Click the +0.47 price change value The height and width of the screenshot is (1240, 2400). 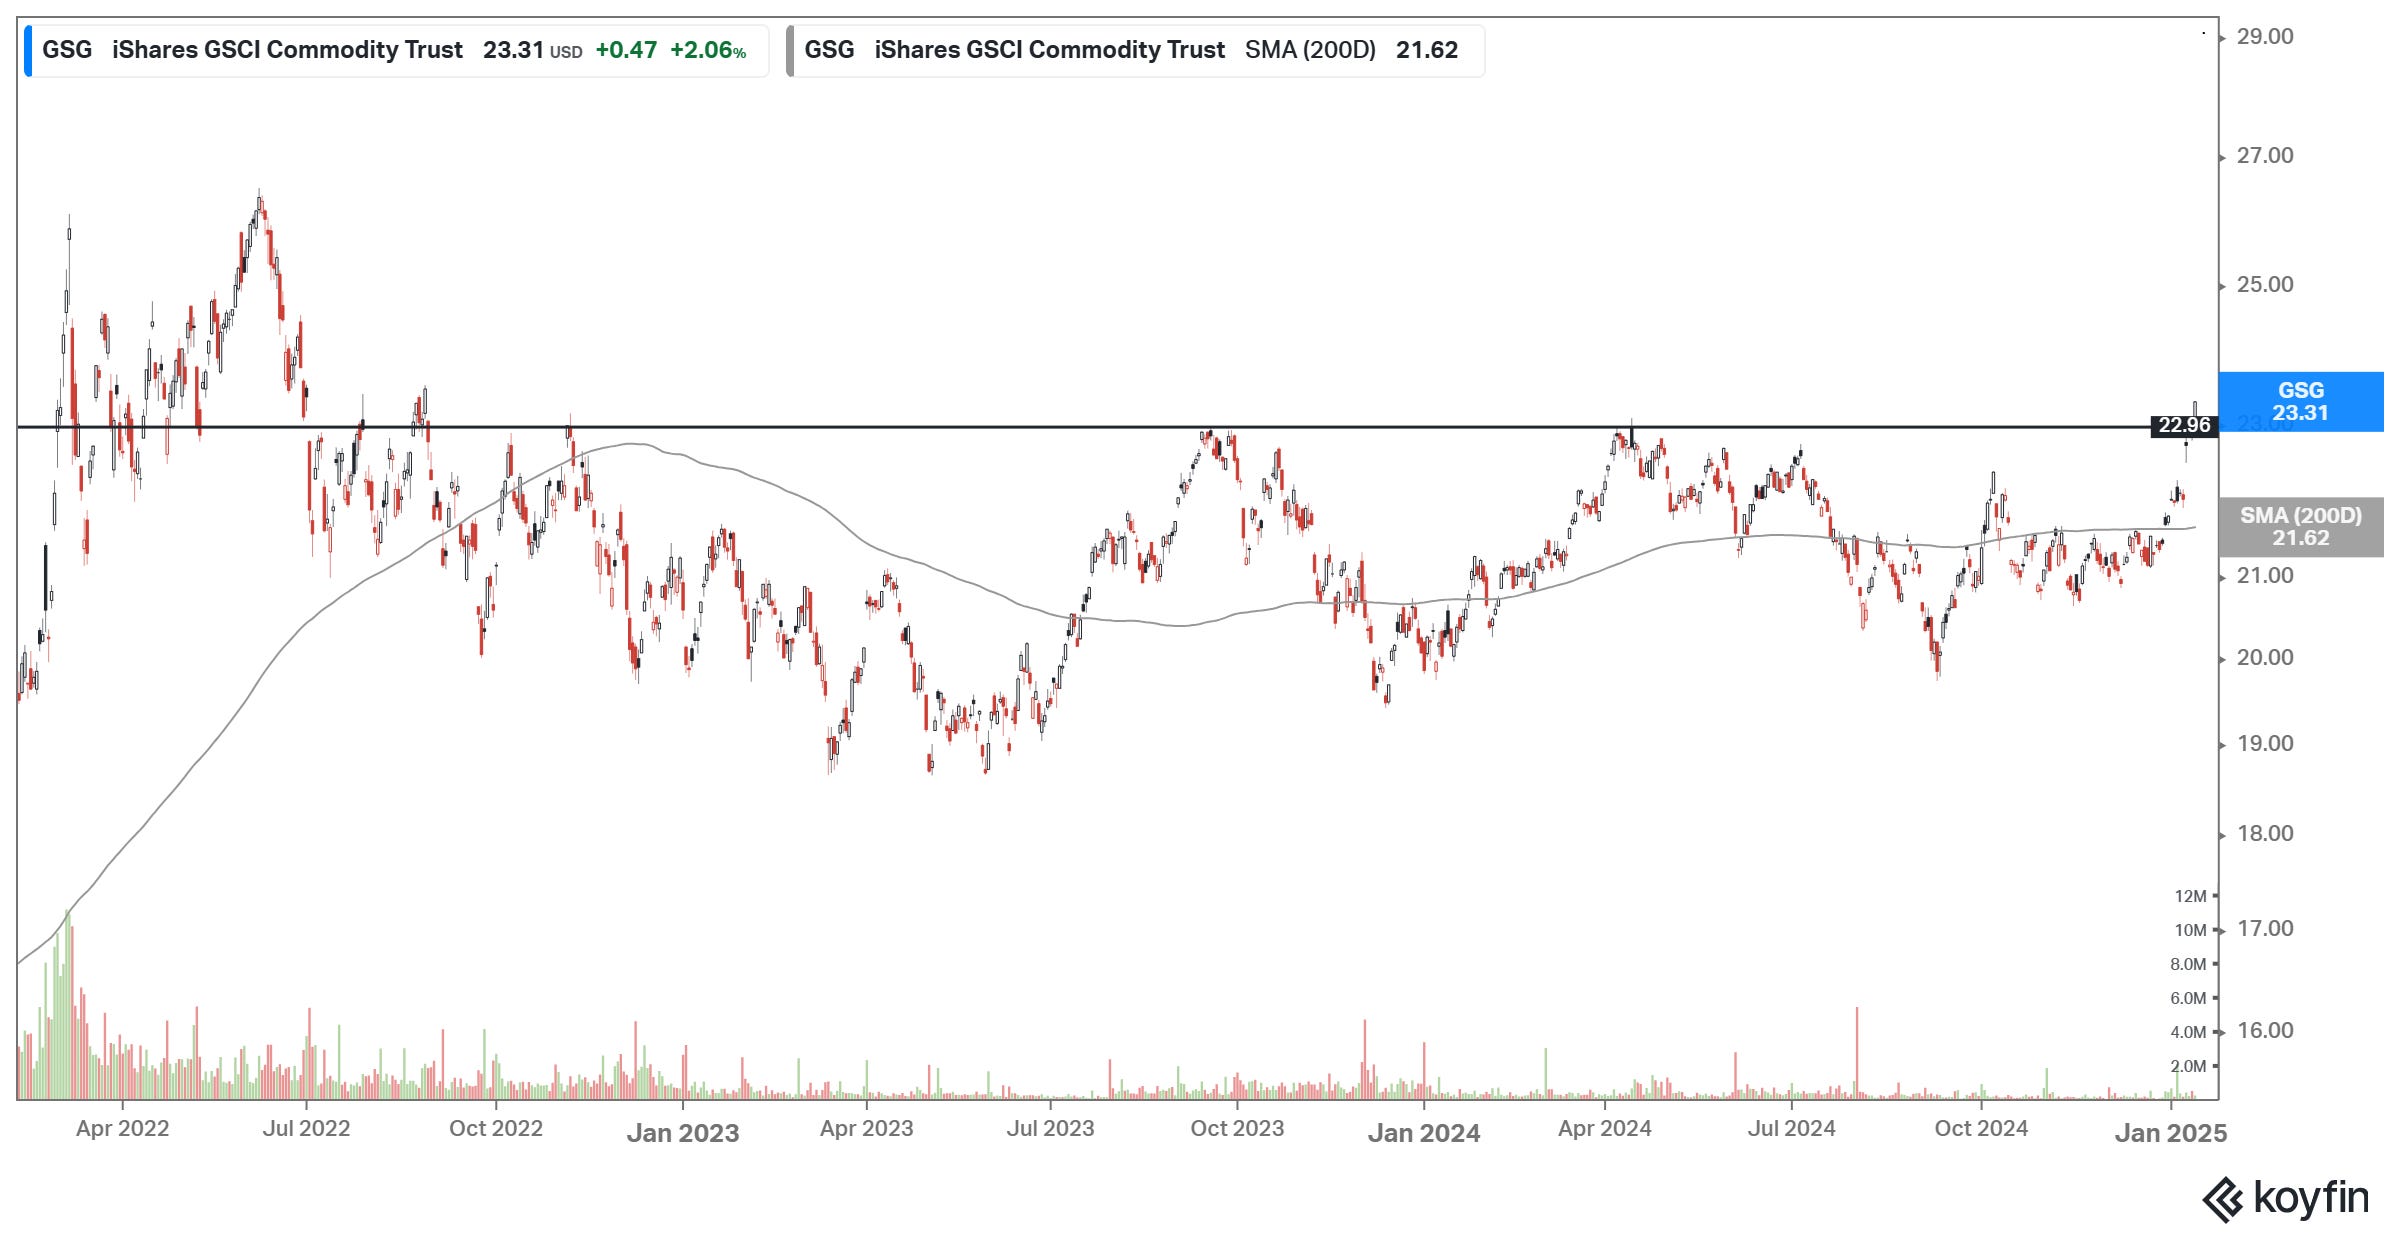click(x=626, y=50)
